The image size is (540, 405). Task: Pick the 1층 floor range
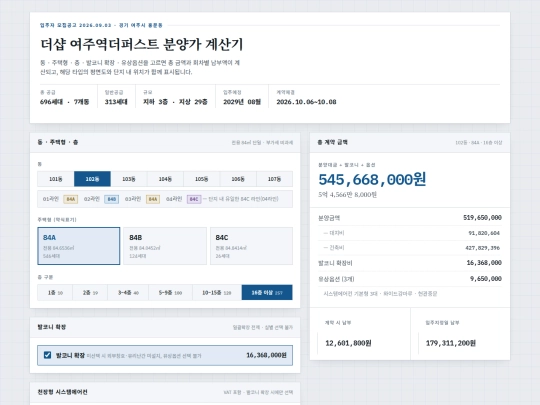55,293
